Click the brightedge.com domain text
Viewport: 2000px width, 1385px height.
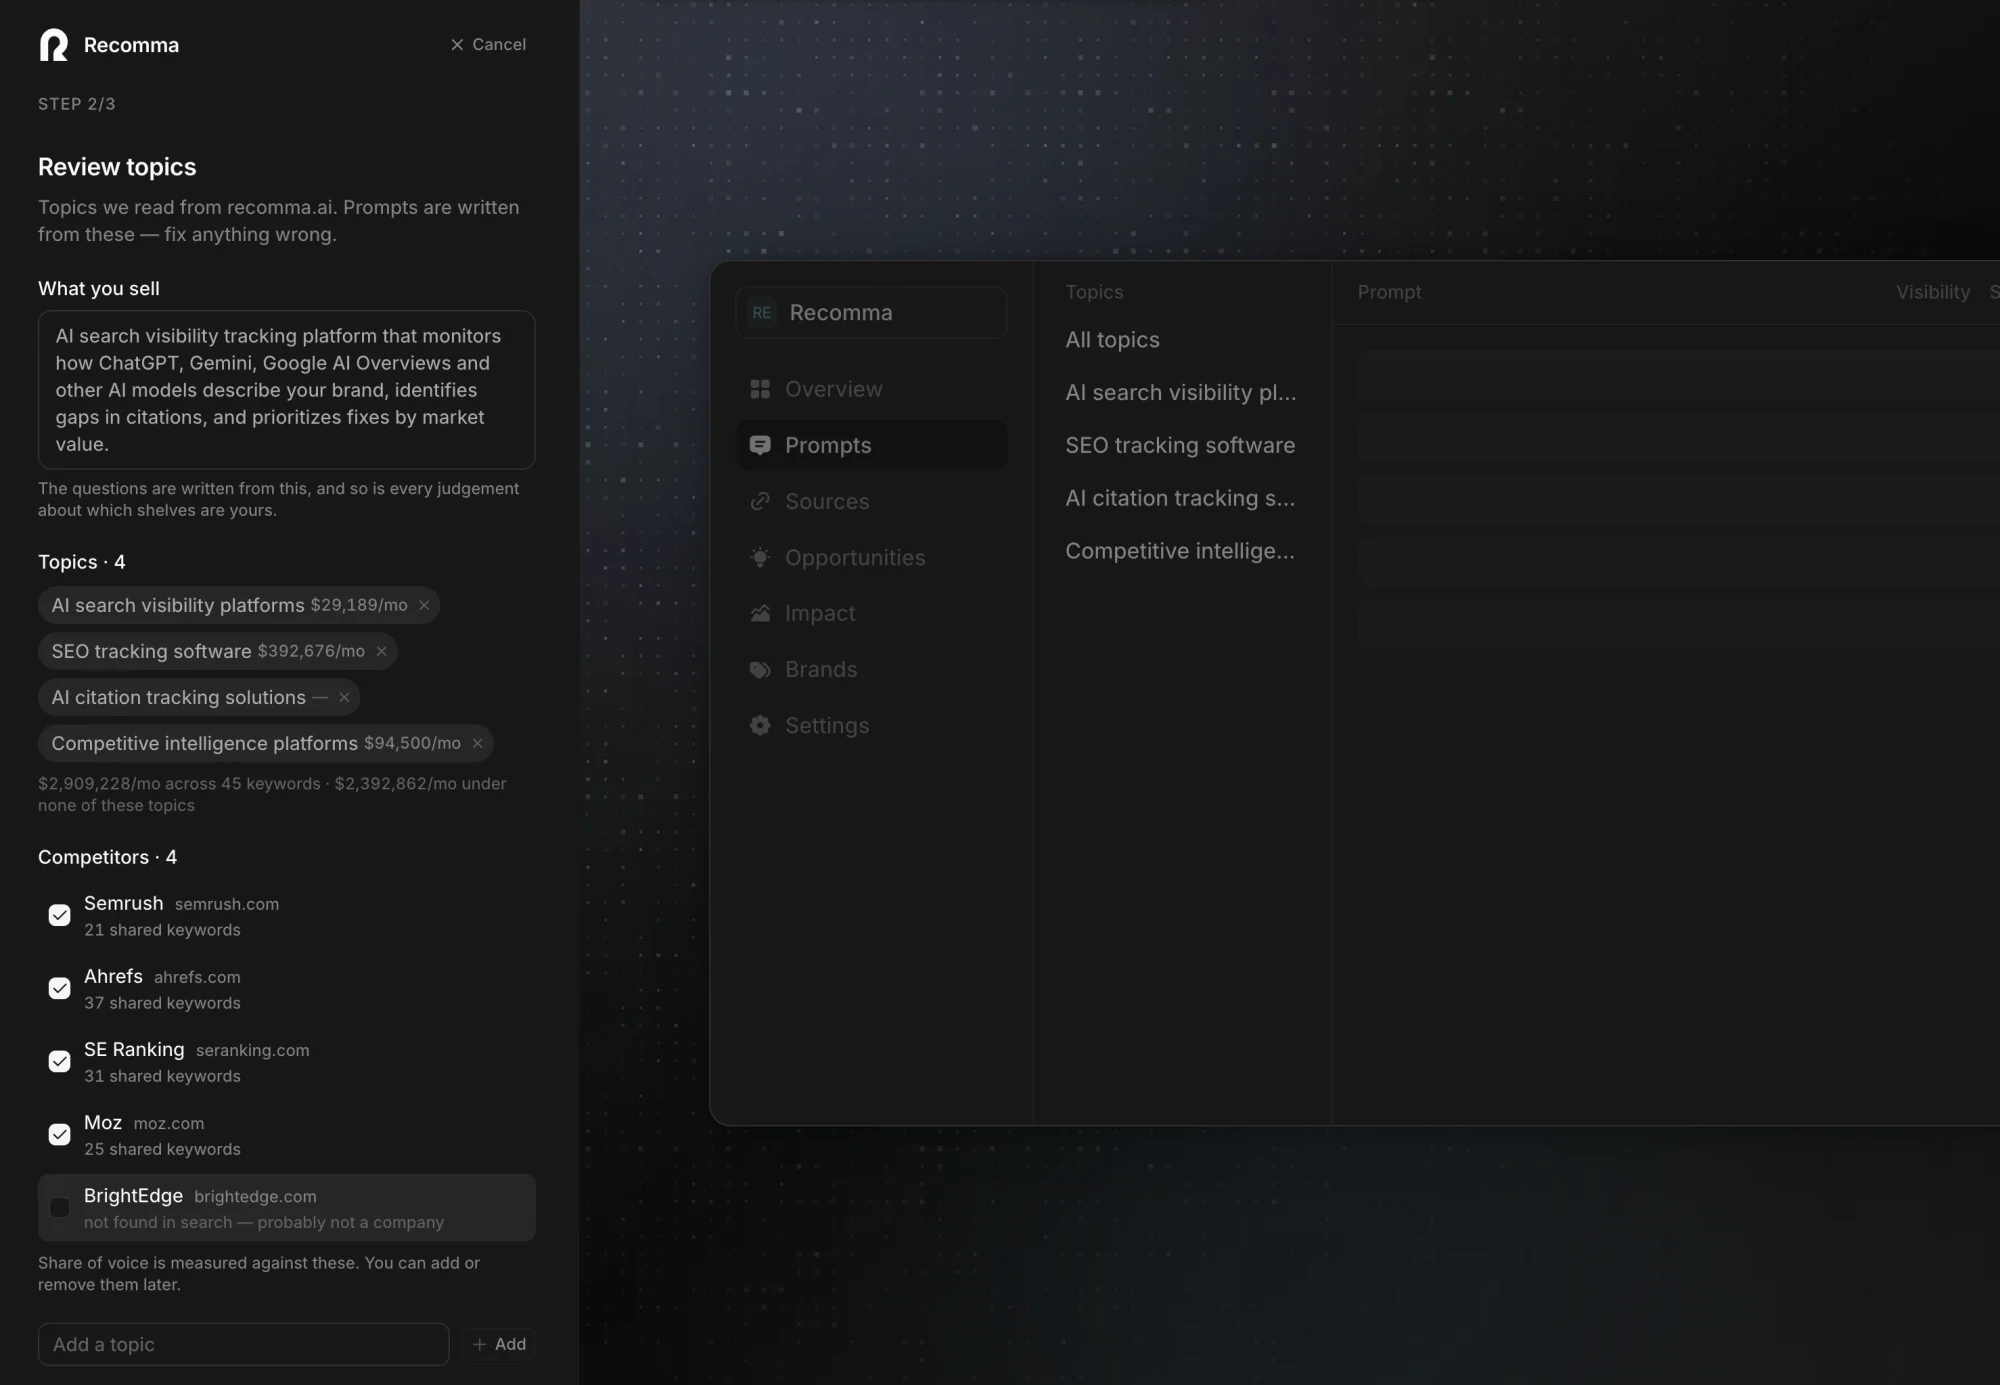(x=255, y=1197)
